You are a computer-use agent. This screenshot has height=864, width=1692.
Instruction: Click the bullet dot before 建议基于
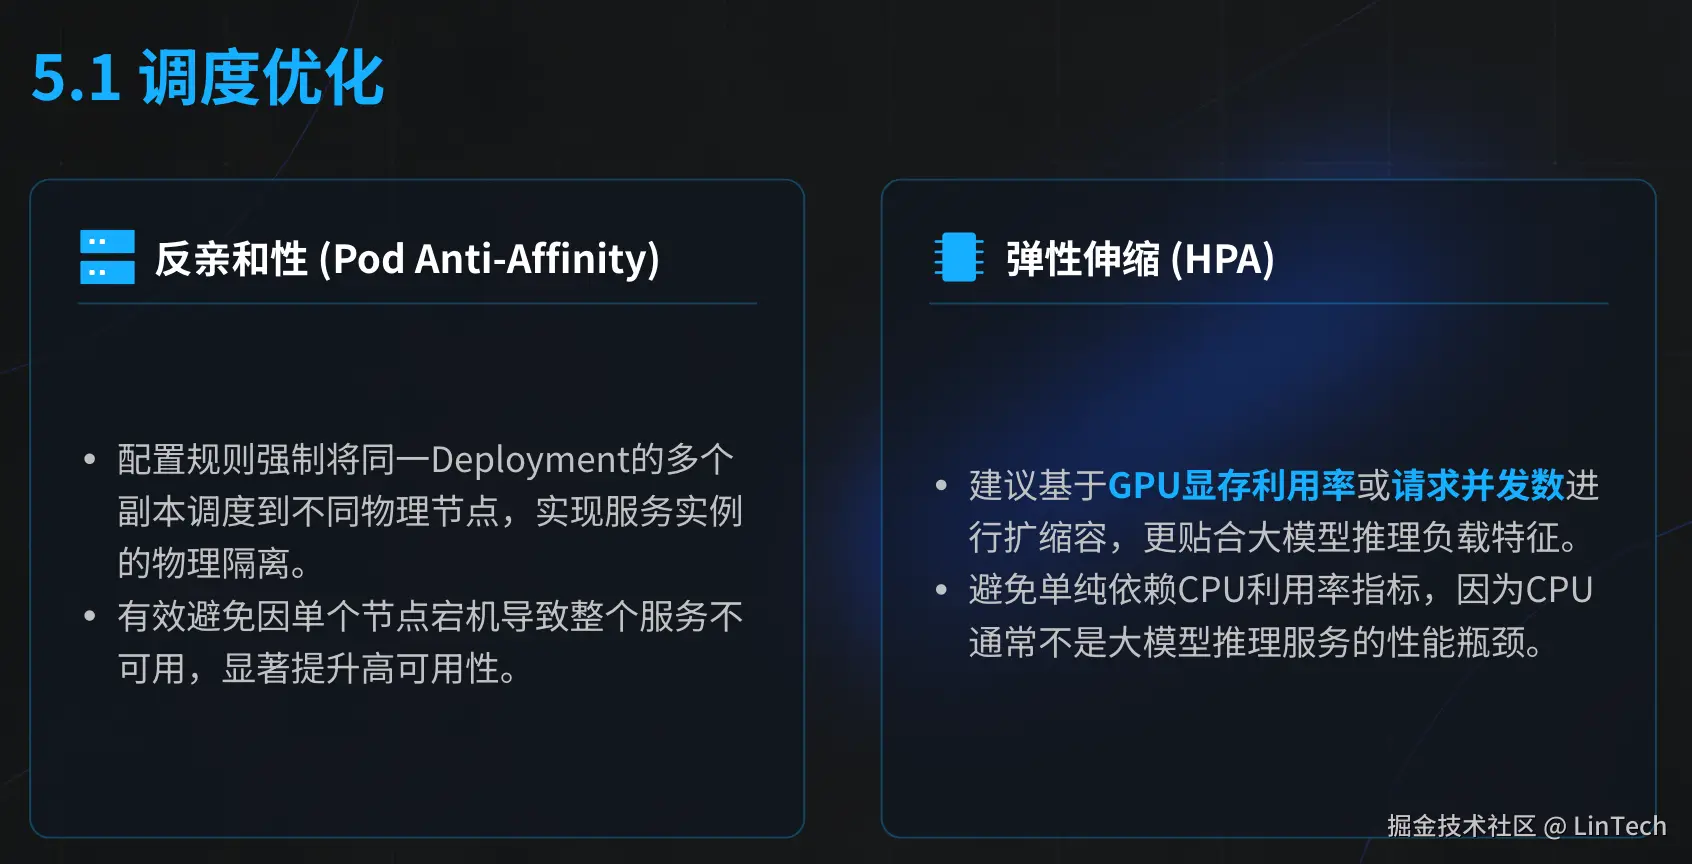click(941, 486)
